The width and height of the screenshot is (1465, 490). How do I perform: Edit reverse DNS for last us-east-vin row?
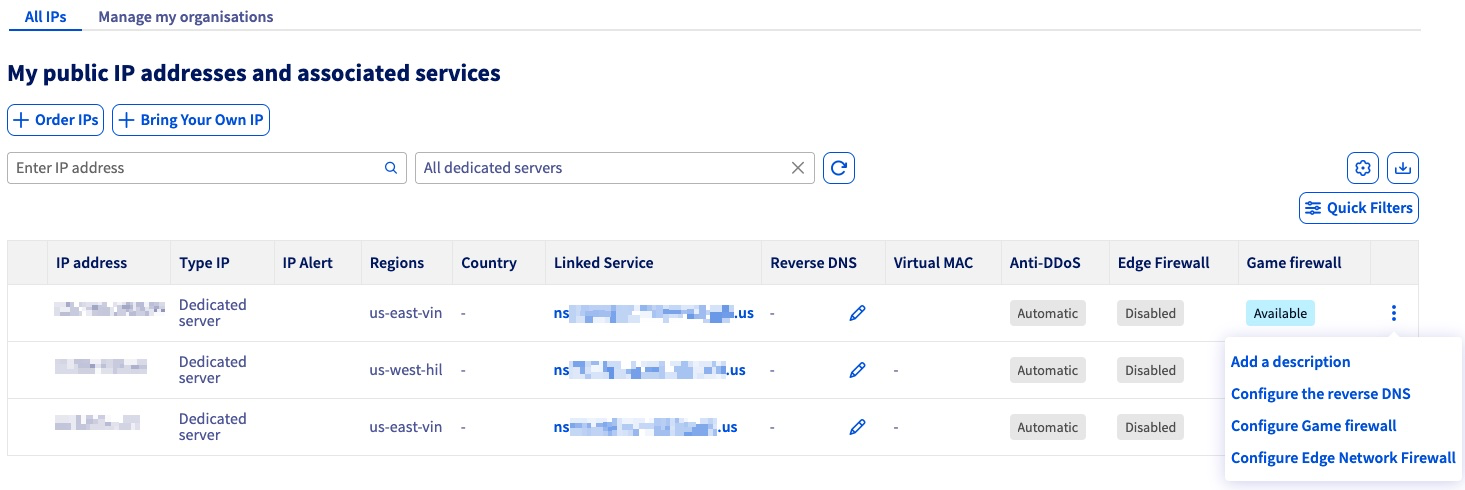pyautogui.click(x=857, y=427)
